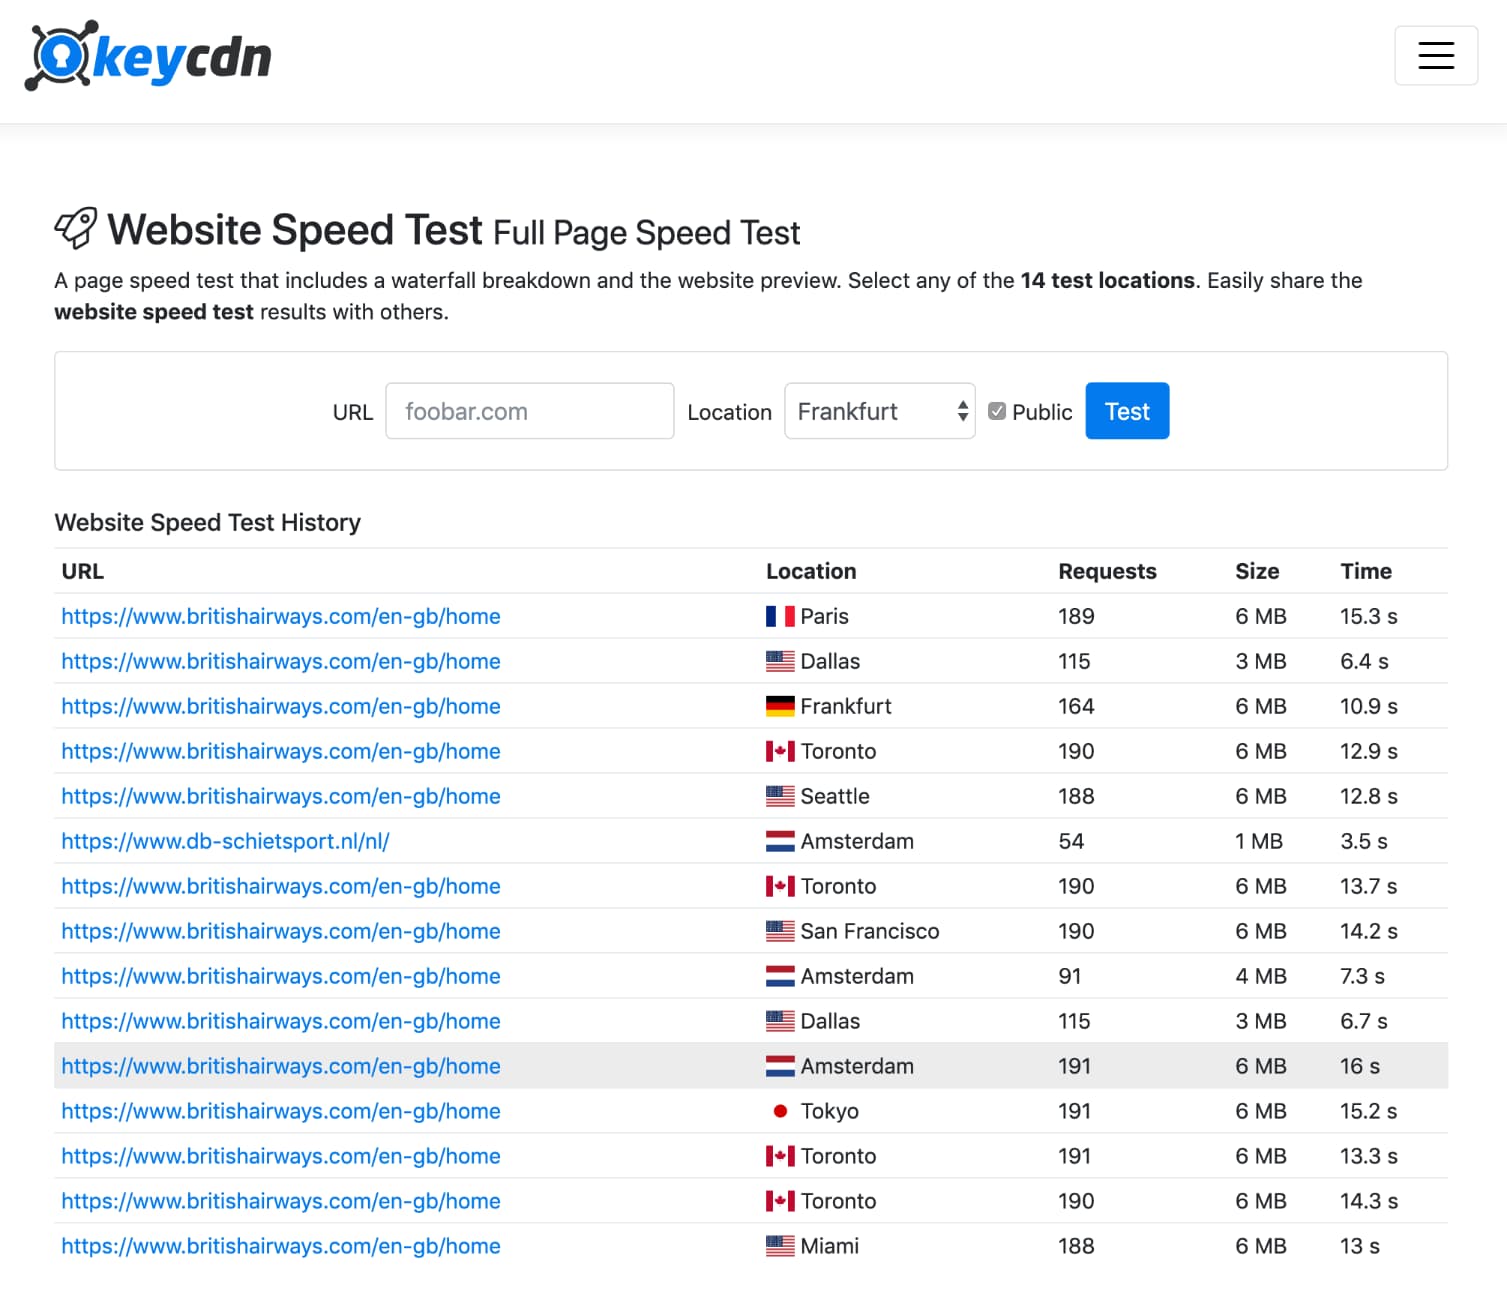Click the Location selector stepper arrows
Viewport: 1507px width, 1303px height.
click(x=961, y=410)
